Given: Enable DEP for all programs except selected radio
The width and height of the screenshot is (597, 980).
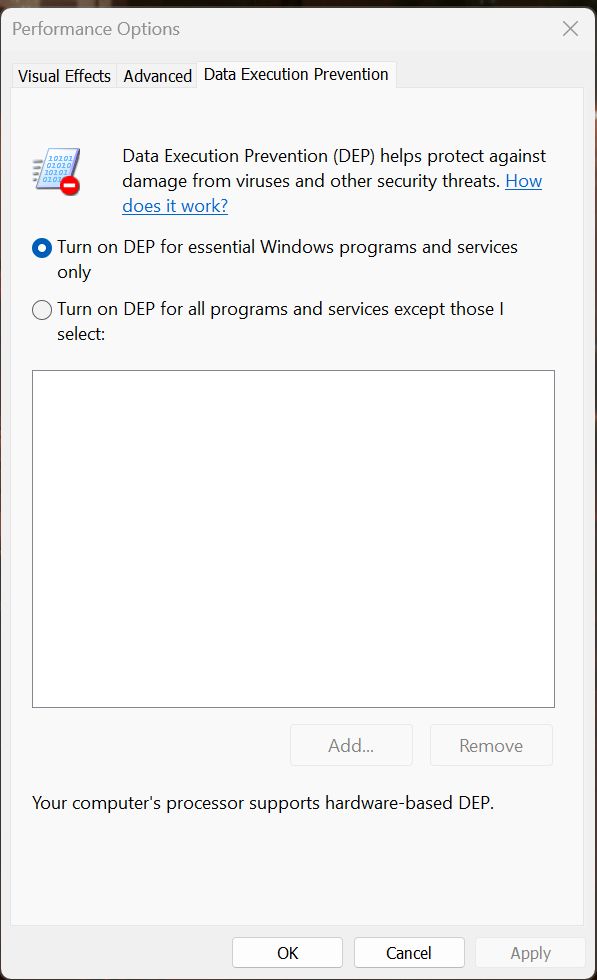Looking at the screenshot, I should pos(42,309).
